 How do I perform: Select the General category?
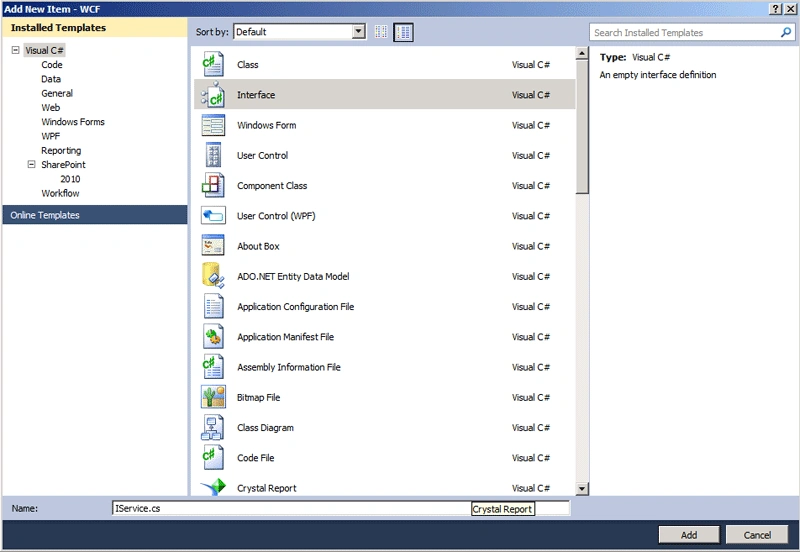tap(57, 93)
